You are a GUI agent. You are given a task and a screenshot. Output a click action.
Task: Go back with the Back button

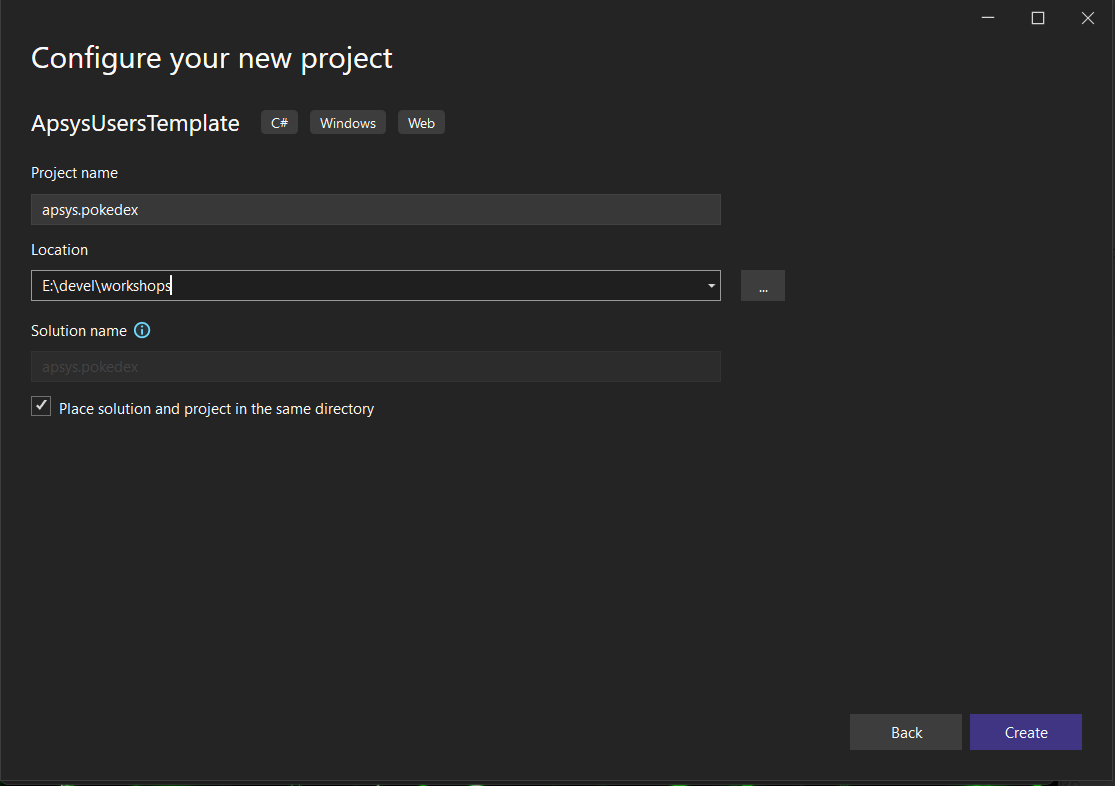905,732
